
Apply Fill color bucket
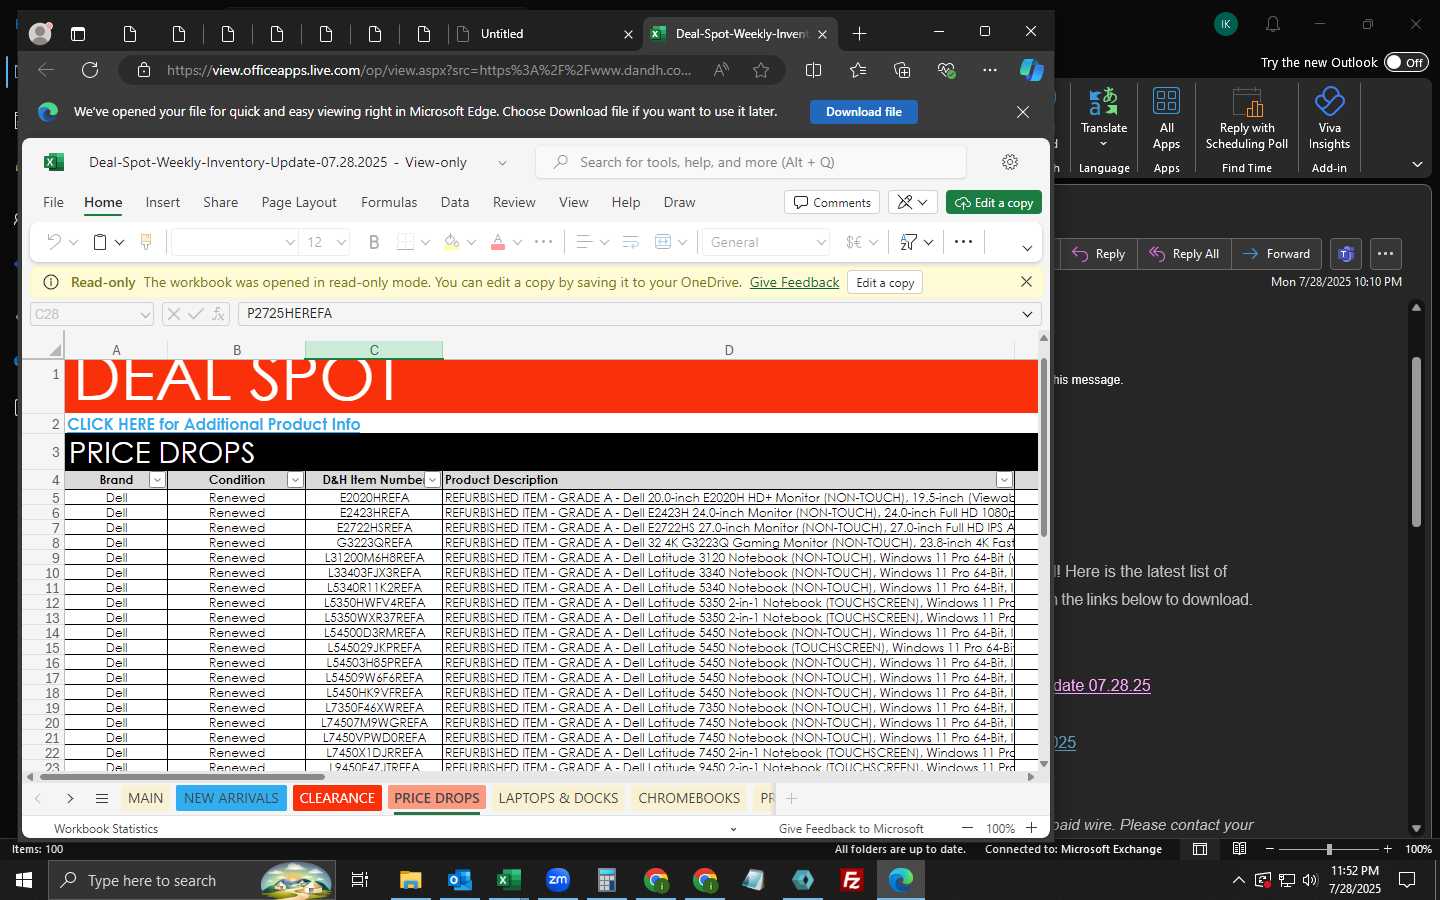tap(451, 242)
